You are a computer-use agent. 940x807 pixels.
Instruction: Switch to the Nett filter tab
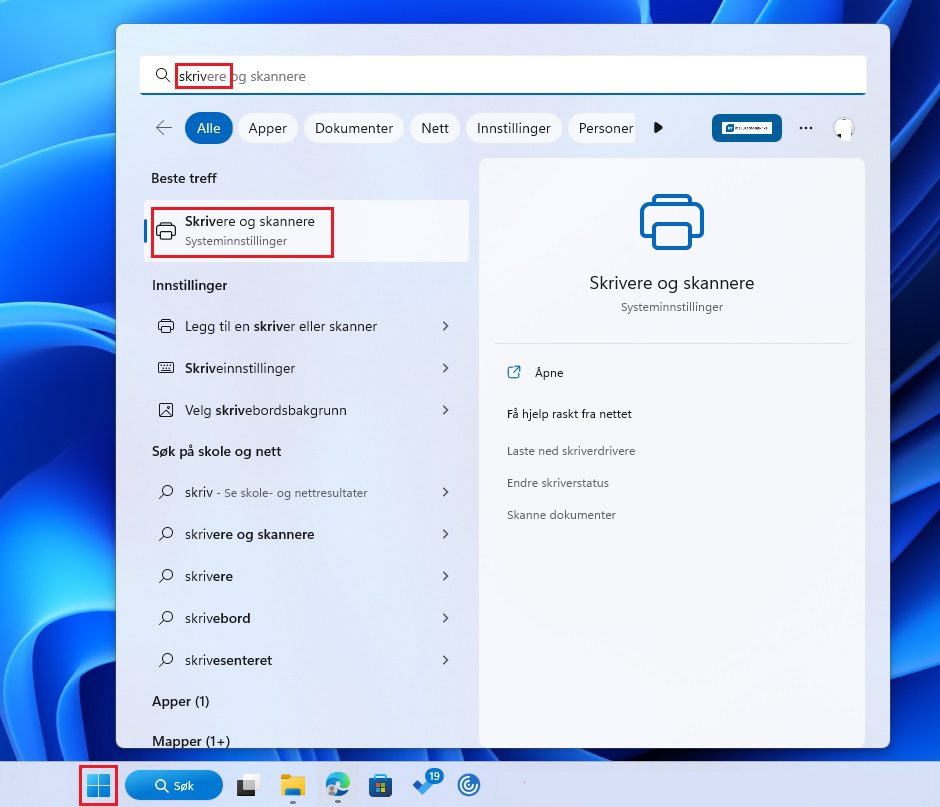point(435,128)
